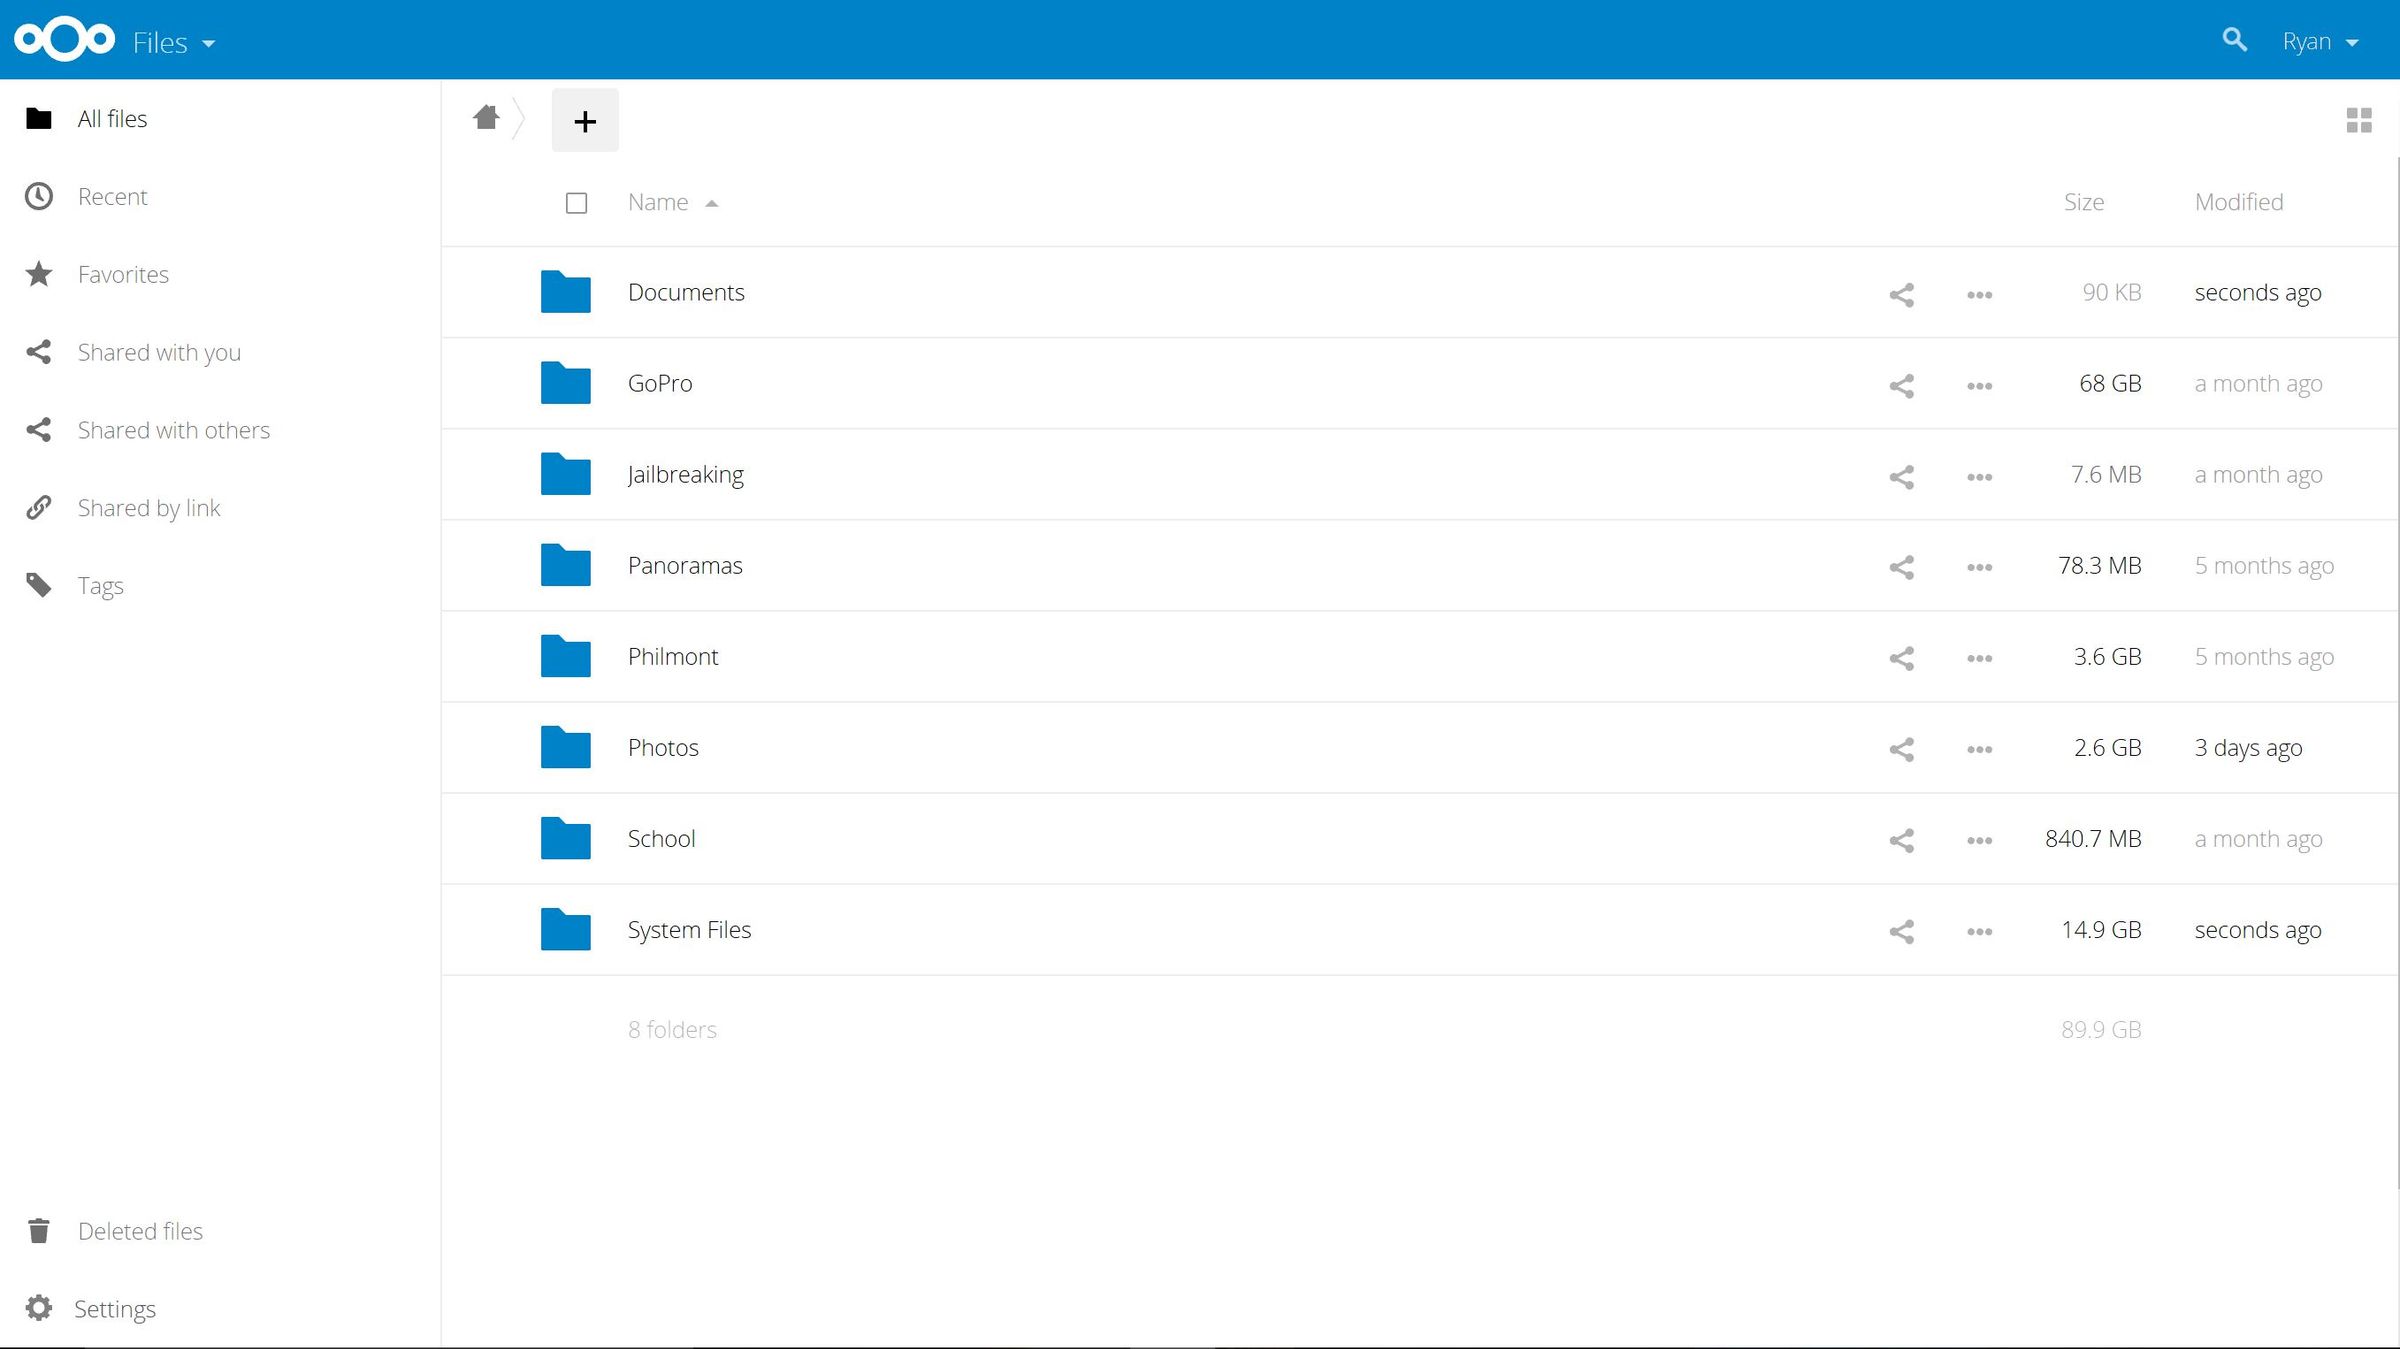Open the Favorites section
This screenshot has width=2400, height=1349.
point(123,274)
